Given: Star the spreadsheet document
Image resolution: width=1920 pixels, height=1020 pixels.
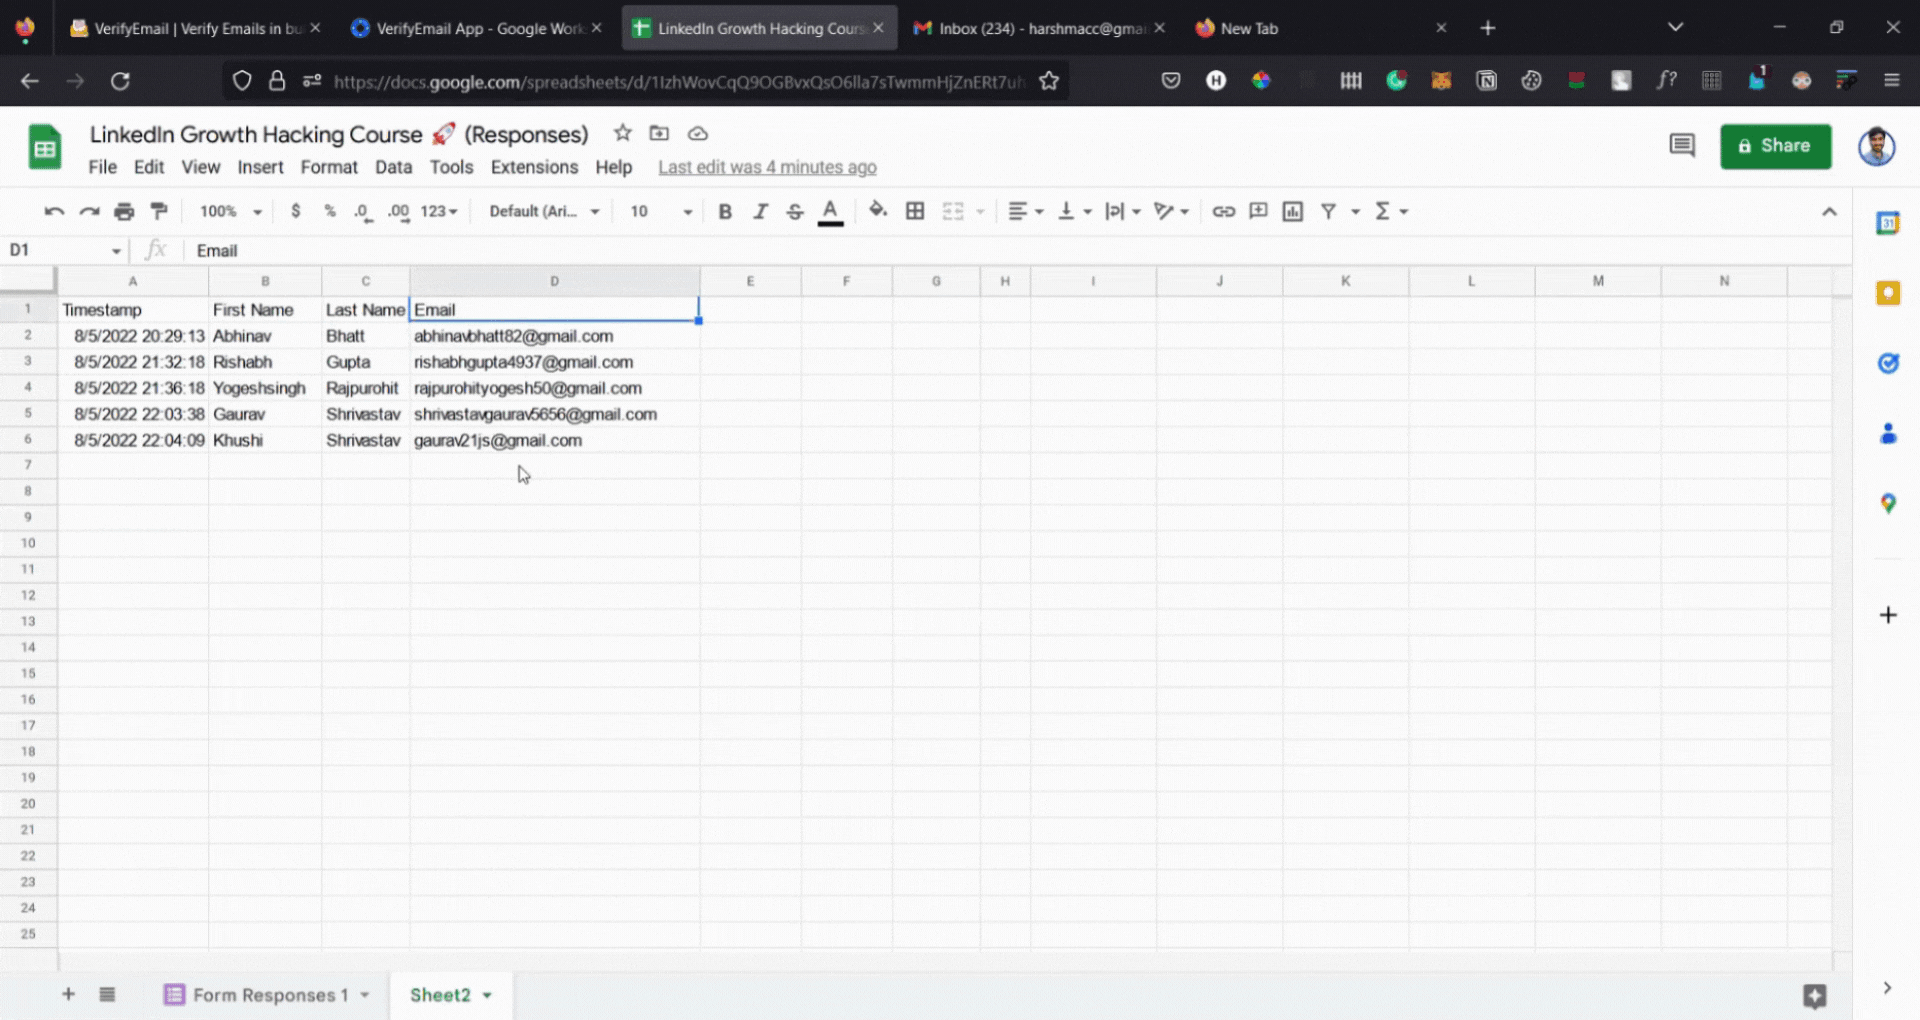Looking at the screenshot, I should pyautogui.click(x=622, y=133).
